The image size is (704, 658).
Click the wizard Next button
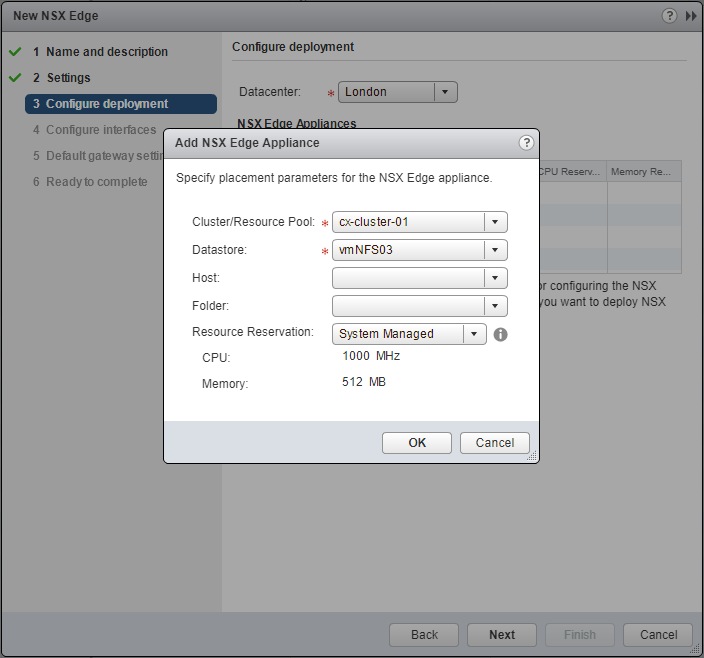[x=502, y=634]
